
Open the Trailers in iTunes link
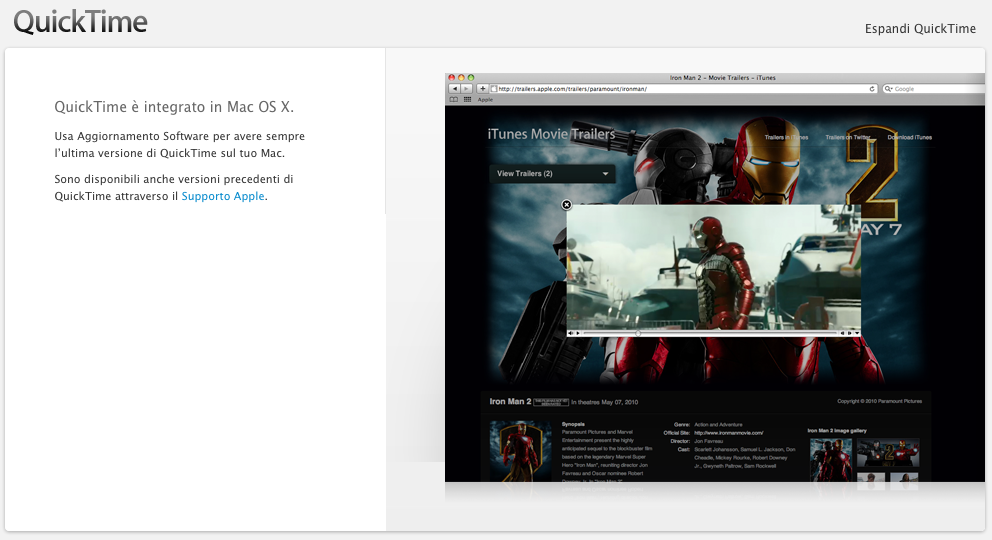[x=786, y=137]
